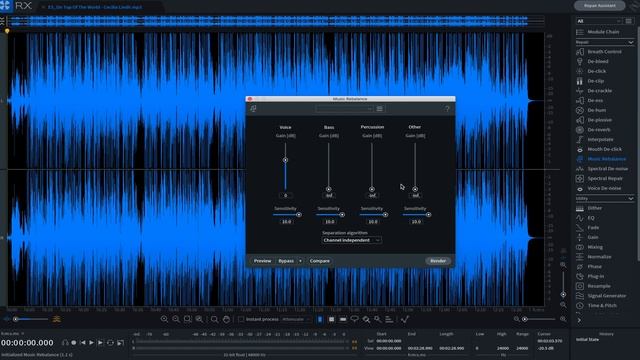The width and height of the screenshot is (640, 360).
Task: Toggle the frequency selection tool
Action: (343, 320)
